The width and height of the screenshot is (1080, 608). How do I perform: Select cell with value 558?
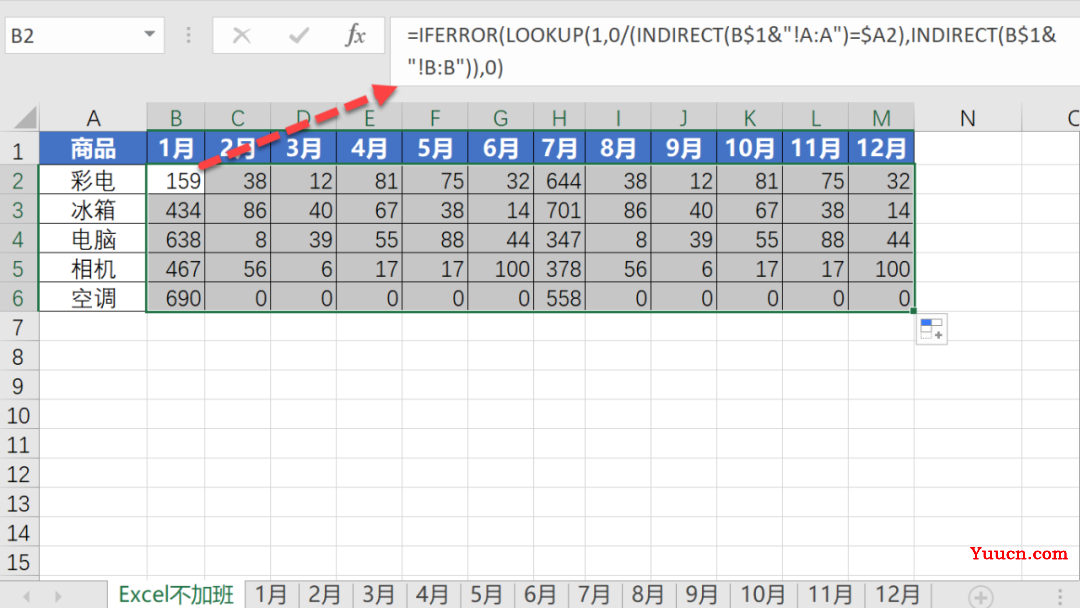click(x=559, y=298)
